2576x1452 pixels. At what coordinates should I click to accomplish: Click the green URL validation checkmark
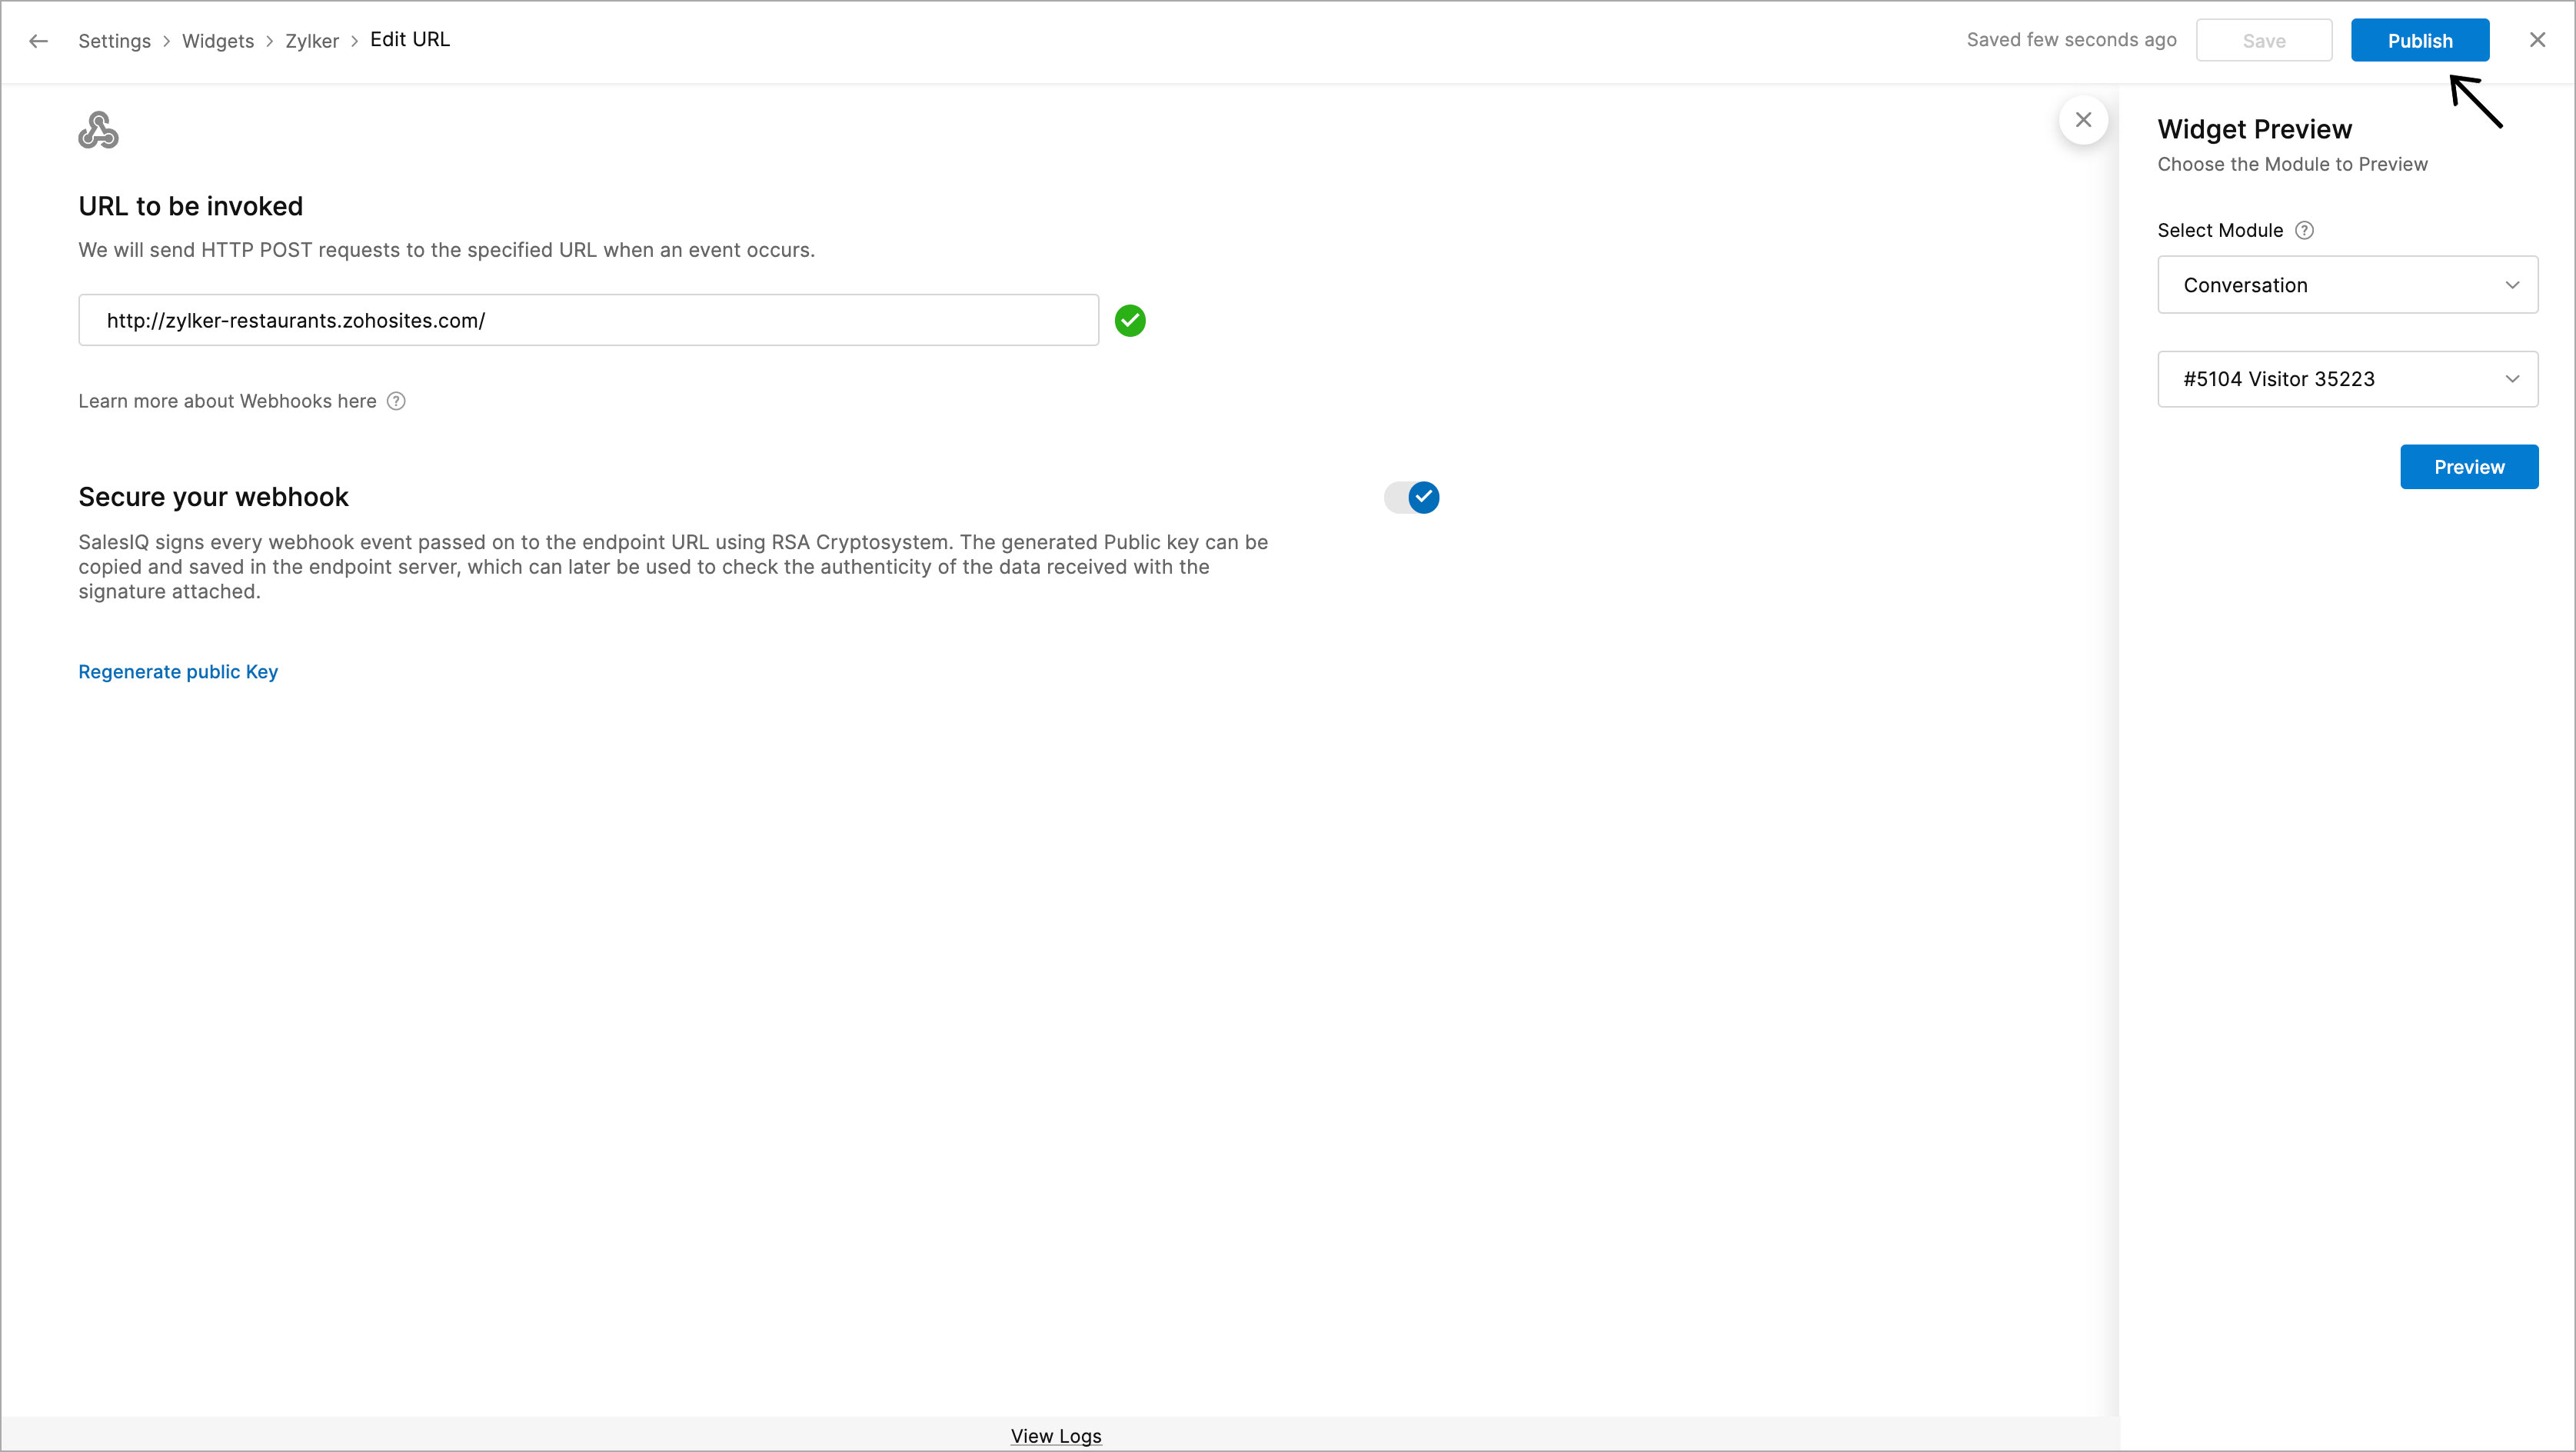coord(1130,321)
